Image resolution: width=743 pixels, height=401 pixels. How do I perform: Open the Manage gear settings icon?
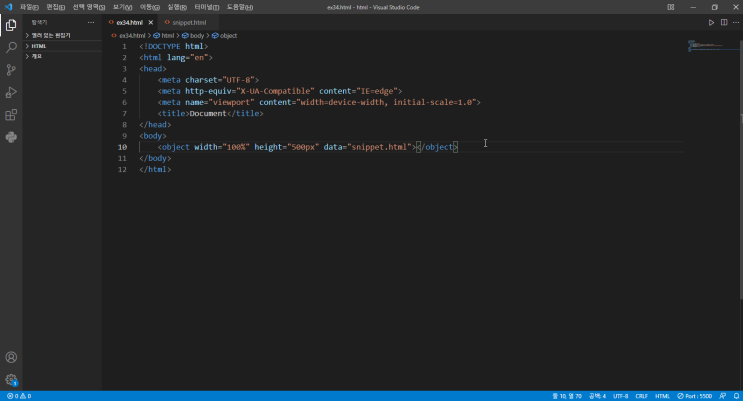[11, 380]
